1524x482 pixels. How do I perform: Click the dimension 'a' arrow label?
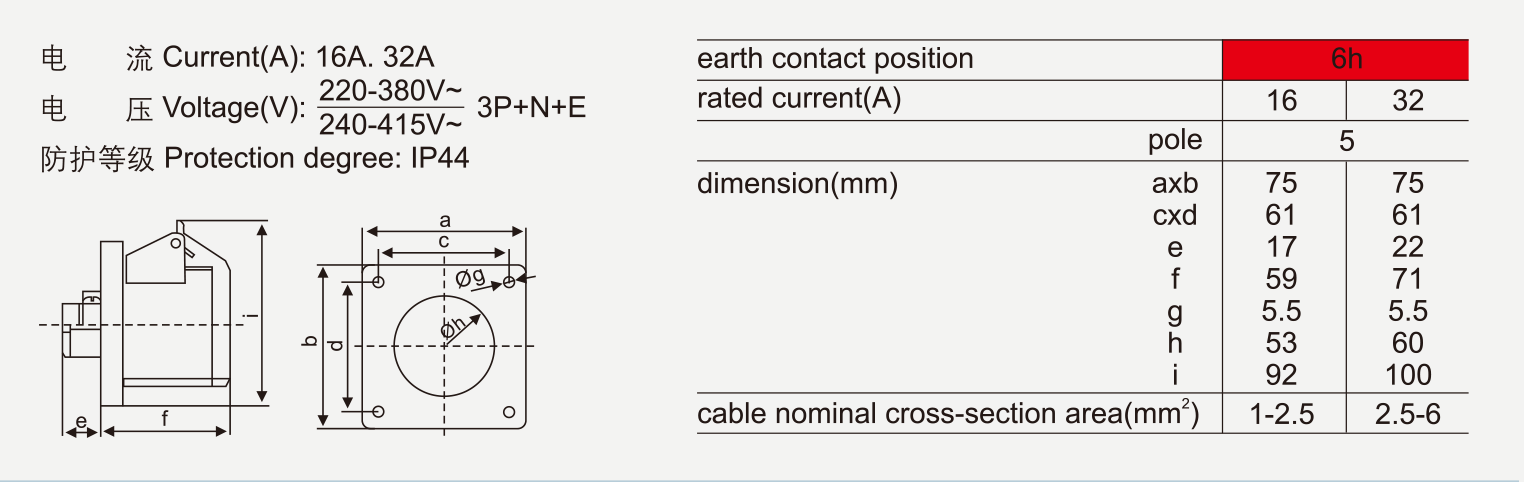pyautogui.click(x=445, y=220)
